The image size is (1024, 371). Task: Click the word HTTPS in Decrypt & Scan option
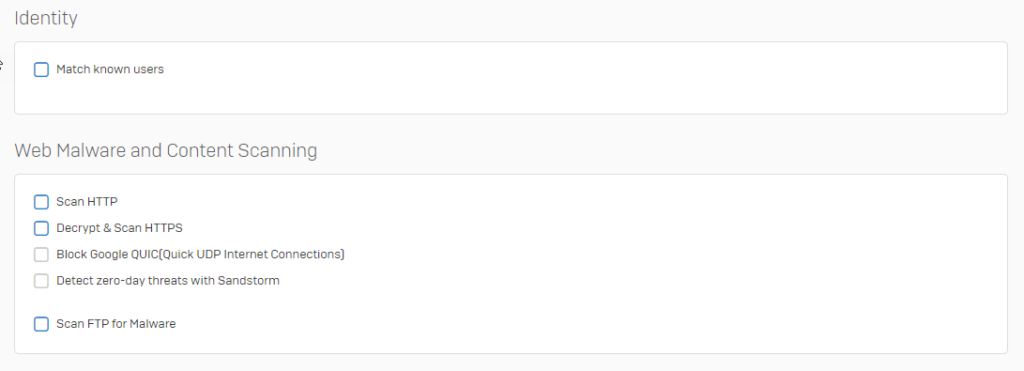pos(165,229)
